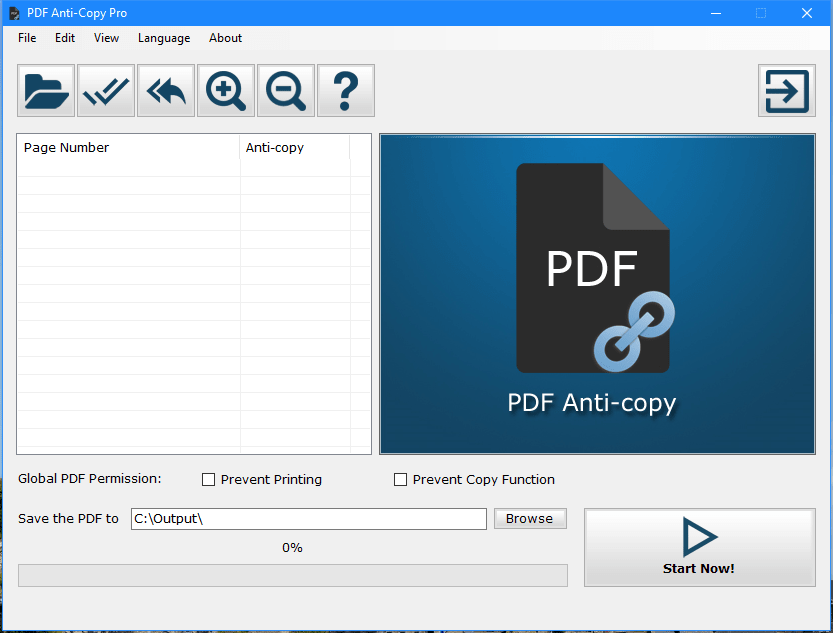This screenshot has width=833, height=633.
Task: Click the 'Global PDF Permission:' label
Action: pyautogui.click(x=89, y=478)
